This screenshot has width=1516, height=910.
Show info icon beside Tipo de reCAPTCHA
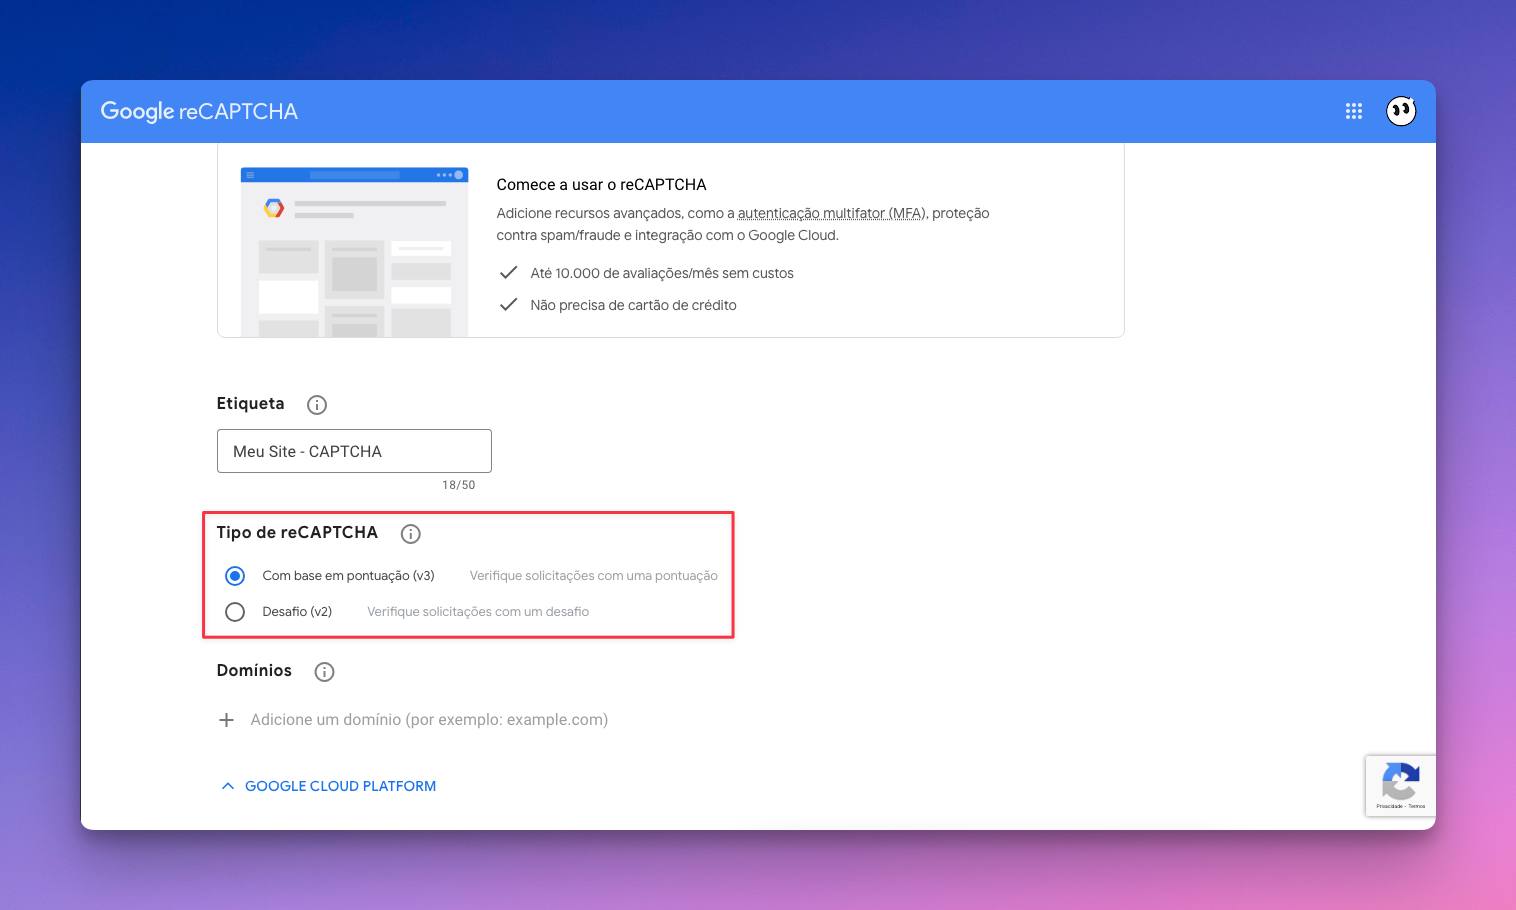click(x=410, y=534)
